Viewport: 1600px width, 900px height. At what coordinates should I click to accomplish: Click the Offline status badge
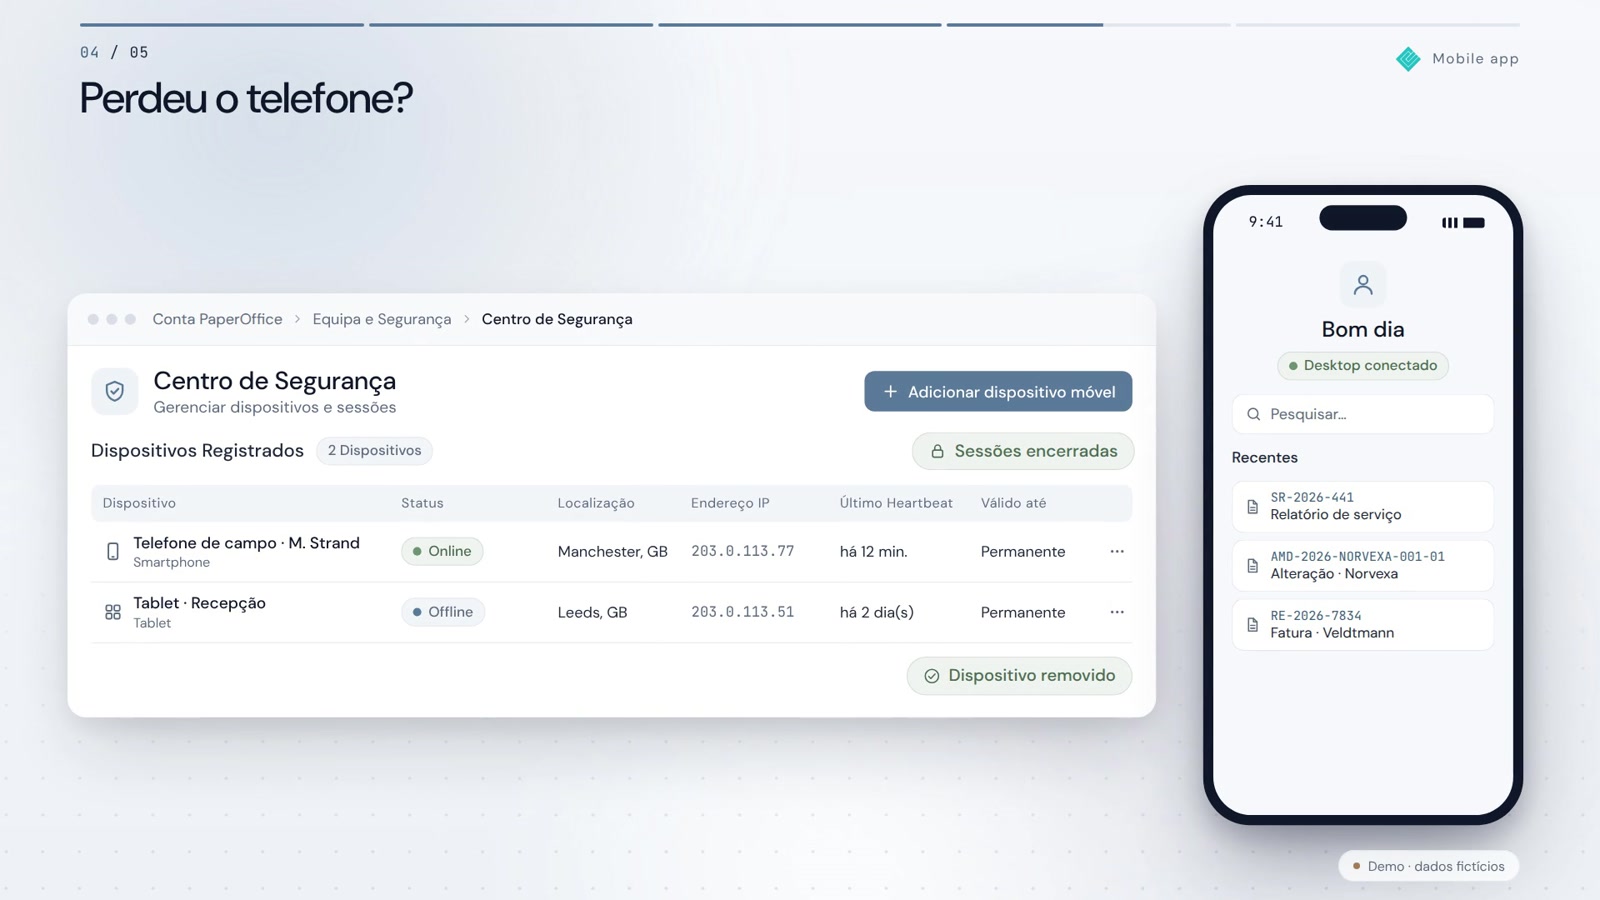click(x=443, y=612)
